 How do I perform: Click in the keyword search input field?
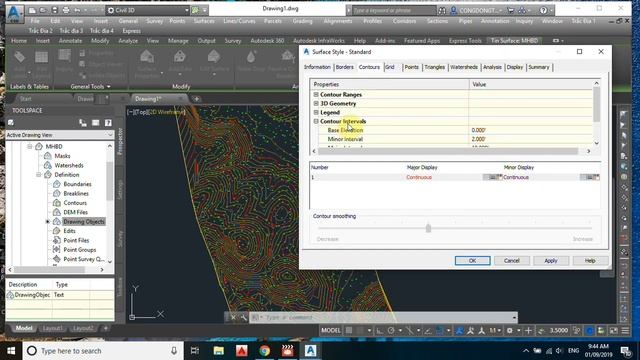pyautogui.click(x=393, y=10)
